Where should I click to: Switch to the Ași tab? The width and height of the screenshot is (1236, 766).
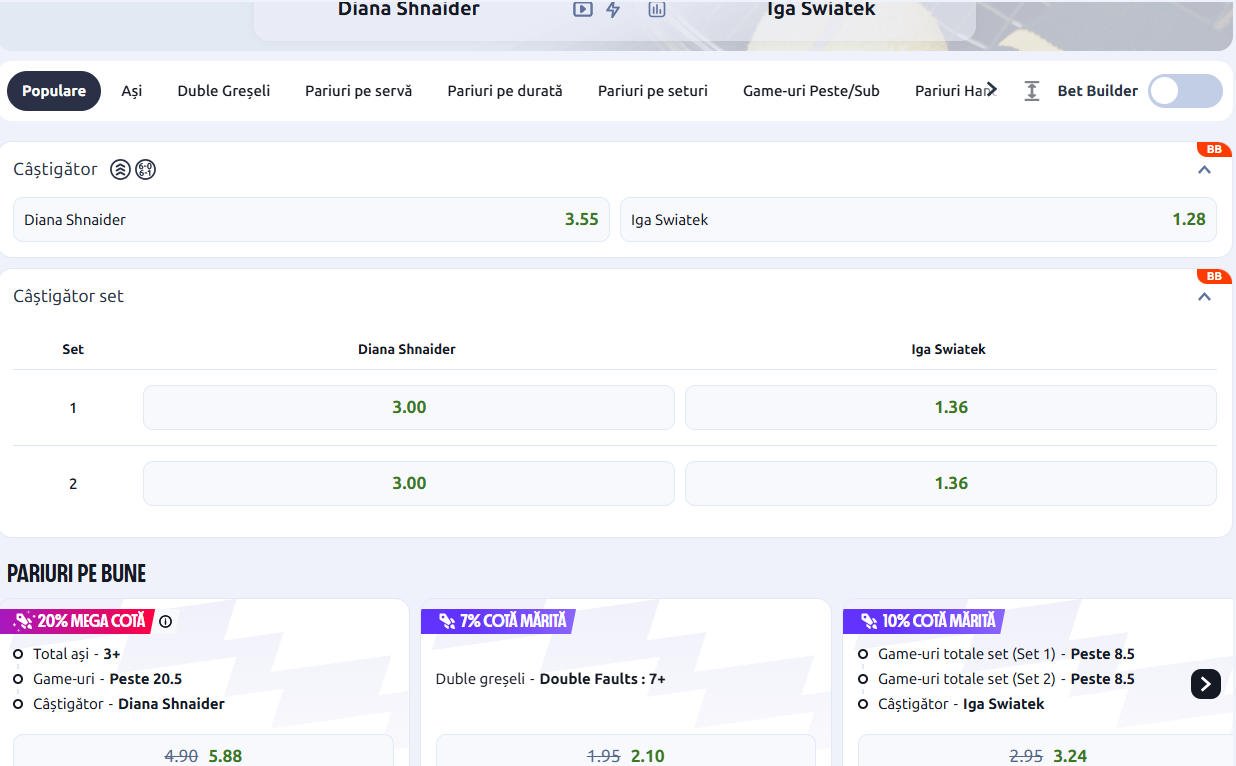point(132,91)
